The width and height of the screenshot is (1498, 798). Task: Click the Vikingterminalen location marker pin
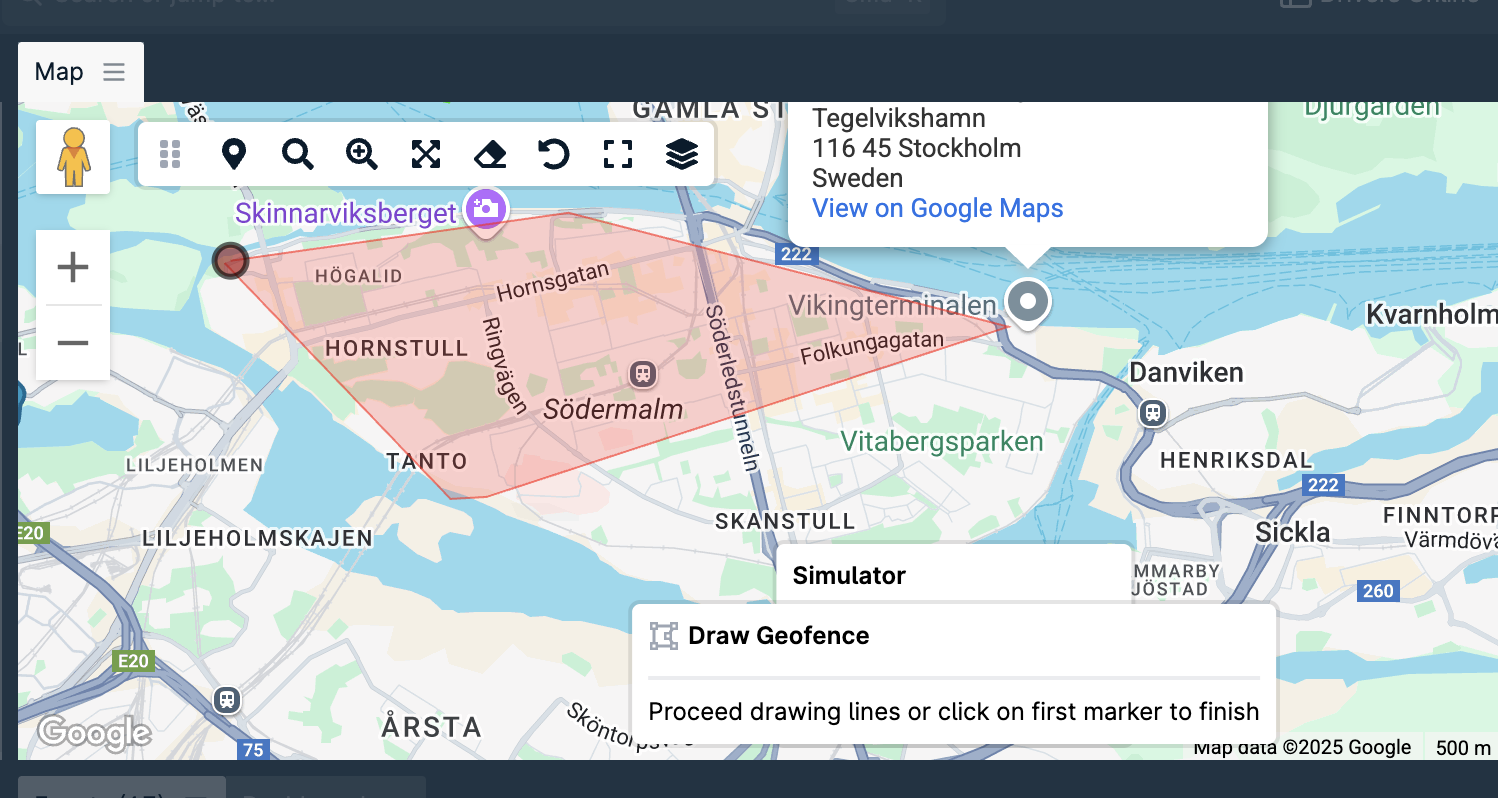(x=1027, y=302)
